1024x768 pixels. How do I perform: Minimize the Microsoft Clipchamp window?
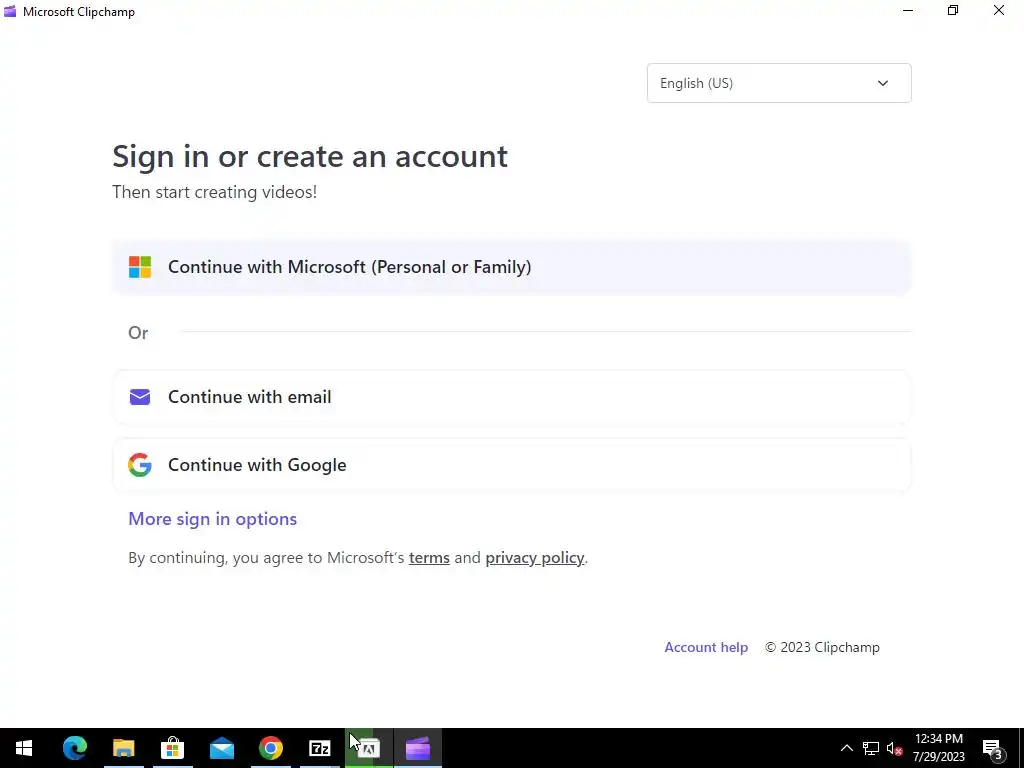coord(908,10)
